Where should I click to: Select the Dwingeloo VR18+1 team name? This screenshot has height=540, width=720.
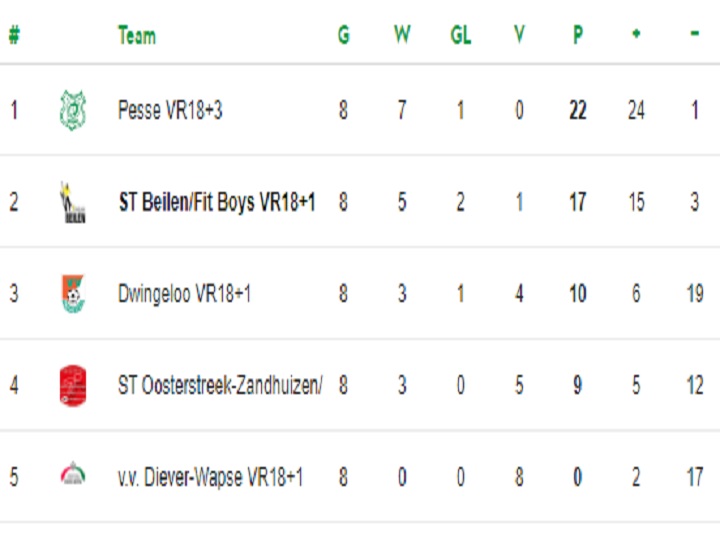pos(185,294)
